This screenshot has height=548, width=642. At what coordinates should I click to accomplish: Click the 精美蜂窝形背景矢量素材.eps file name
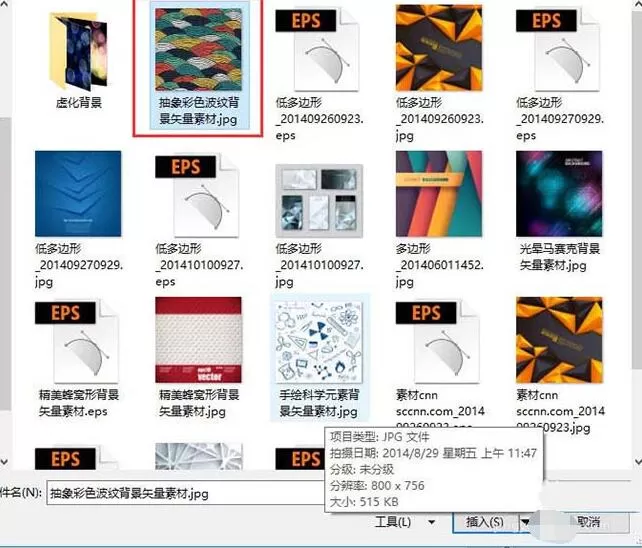[78, 403]
